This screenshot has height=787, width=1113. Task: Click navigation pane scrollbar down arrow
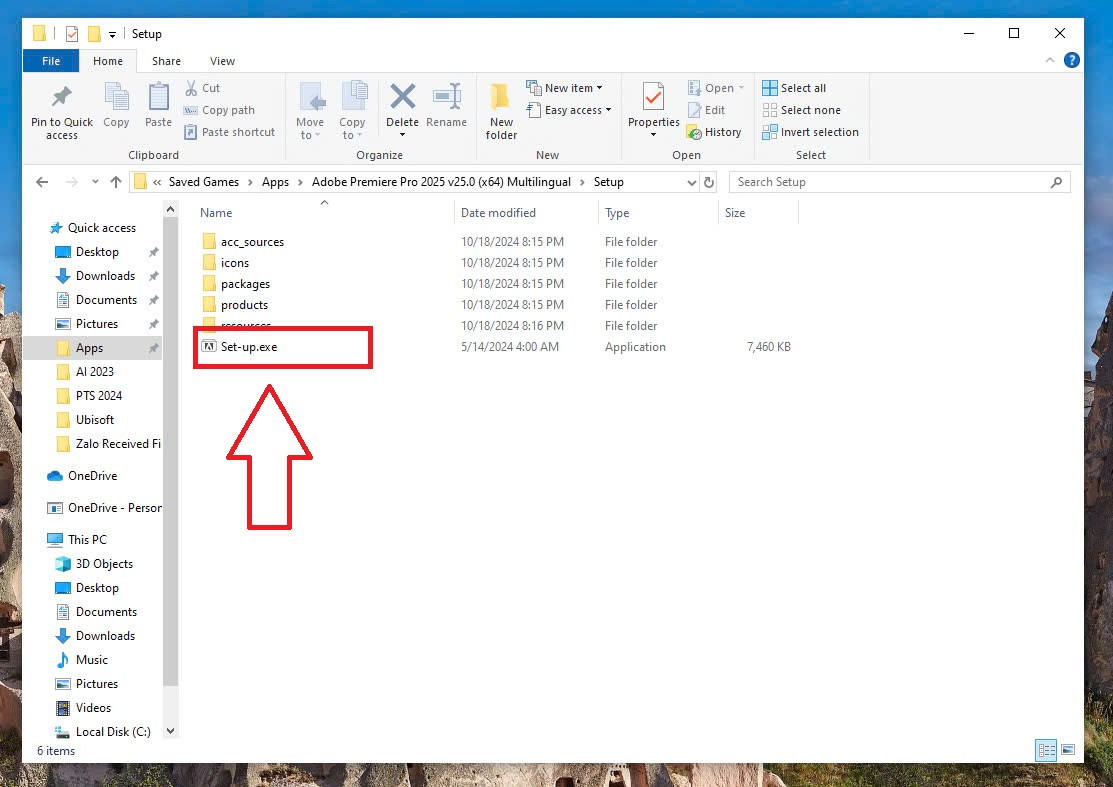170,732
